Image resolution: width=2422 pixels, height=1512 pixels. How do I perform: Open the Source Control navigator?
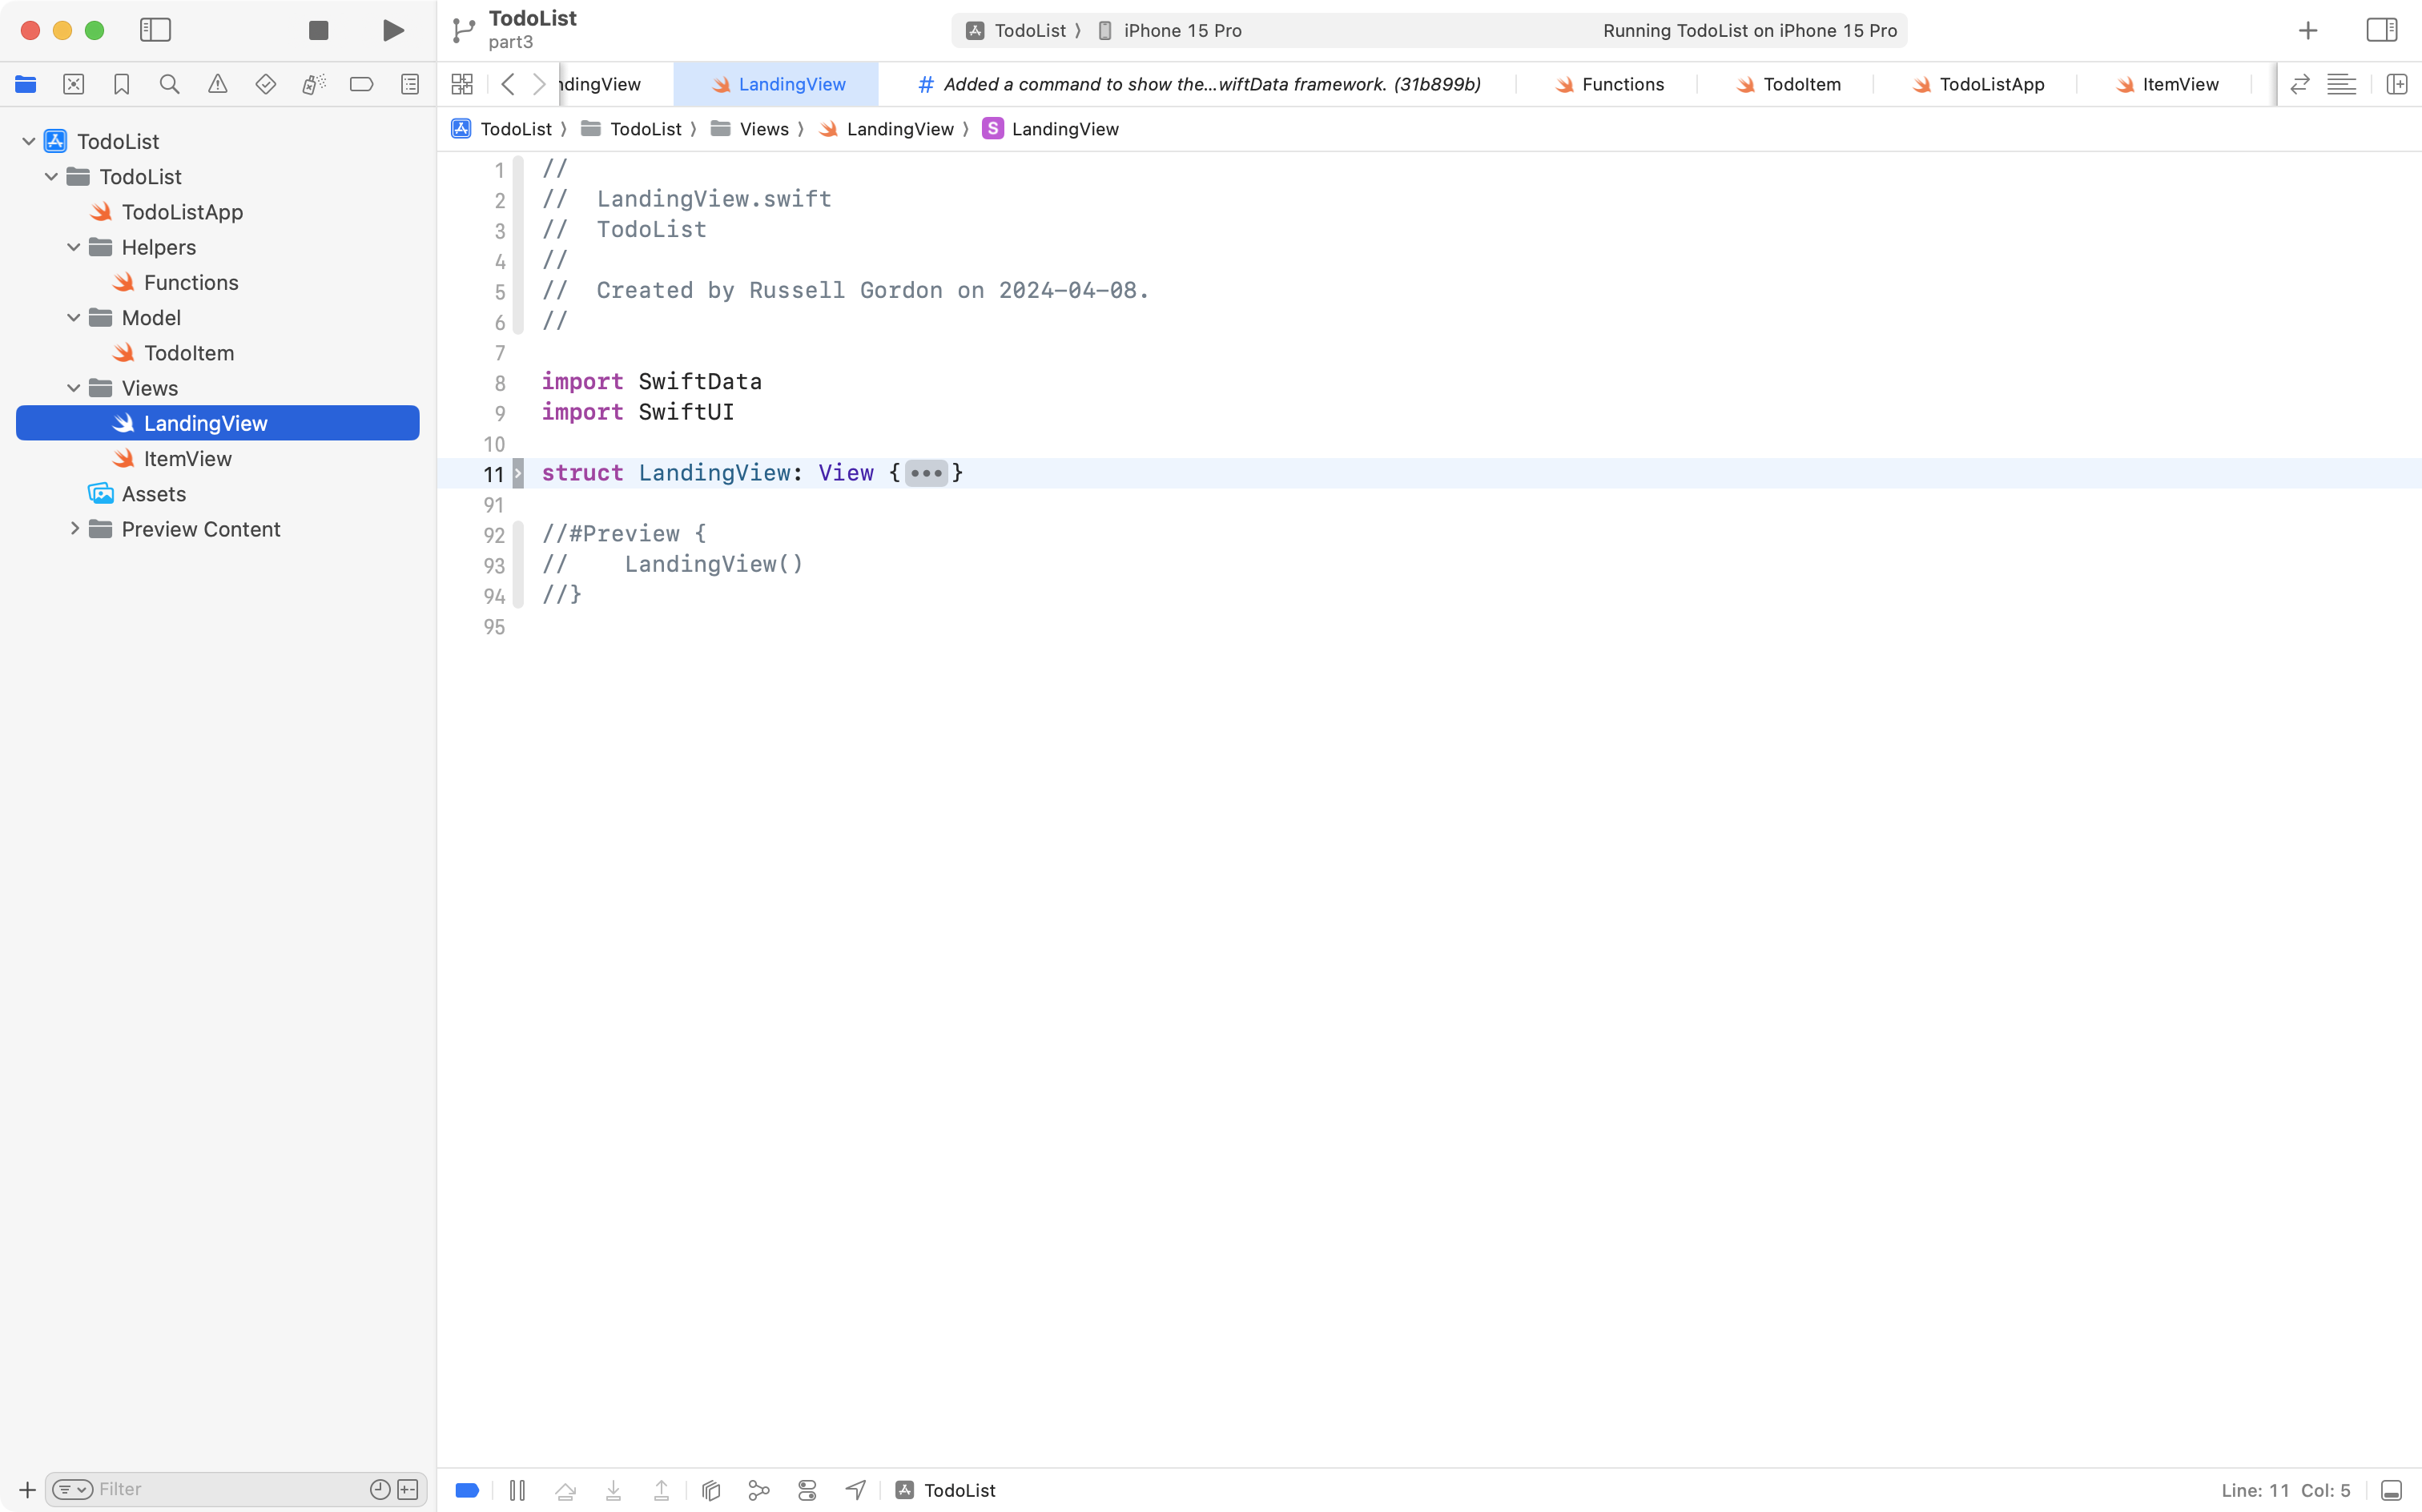[74, 84]
